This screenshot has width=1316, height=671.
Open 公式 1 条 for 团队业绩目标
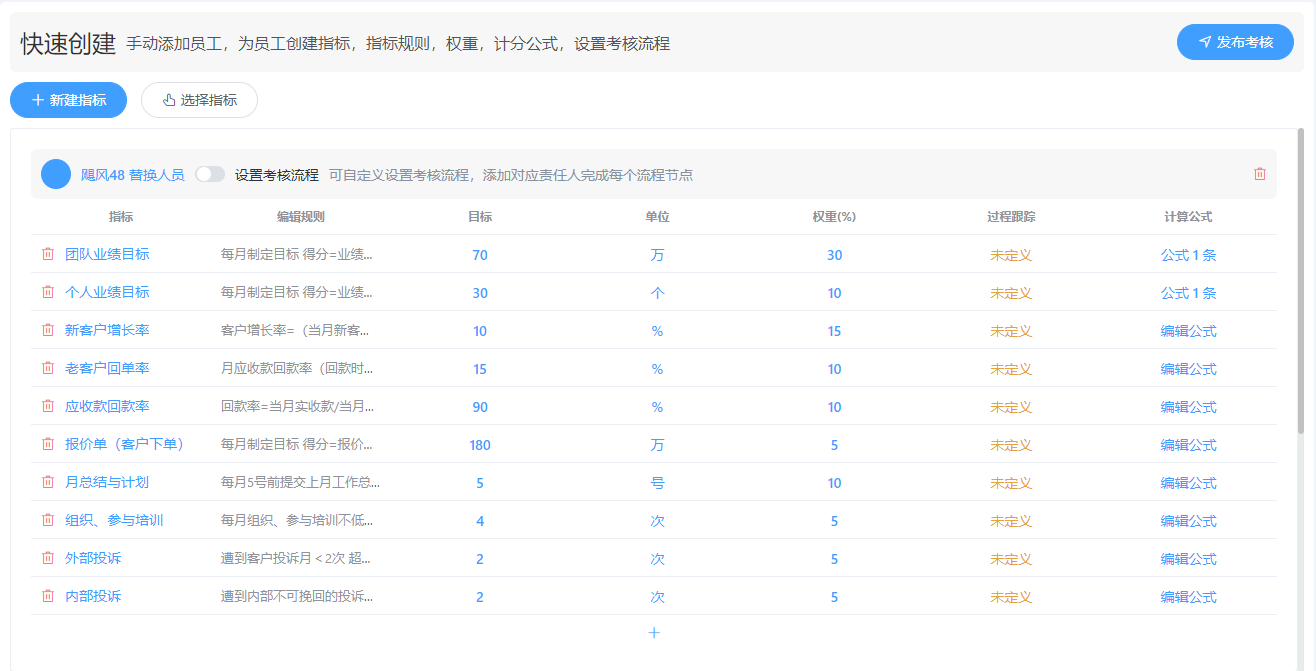click(x=1188, y=255)
